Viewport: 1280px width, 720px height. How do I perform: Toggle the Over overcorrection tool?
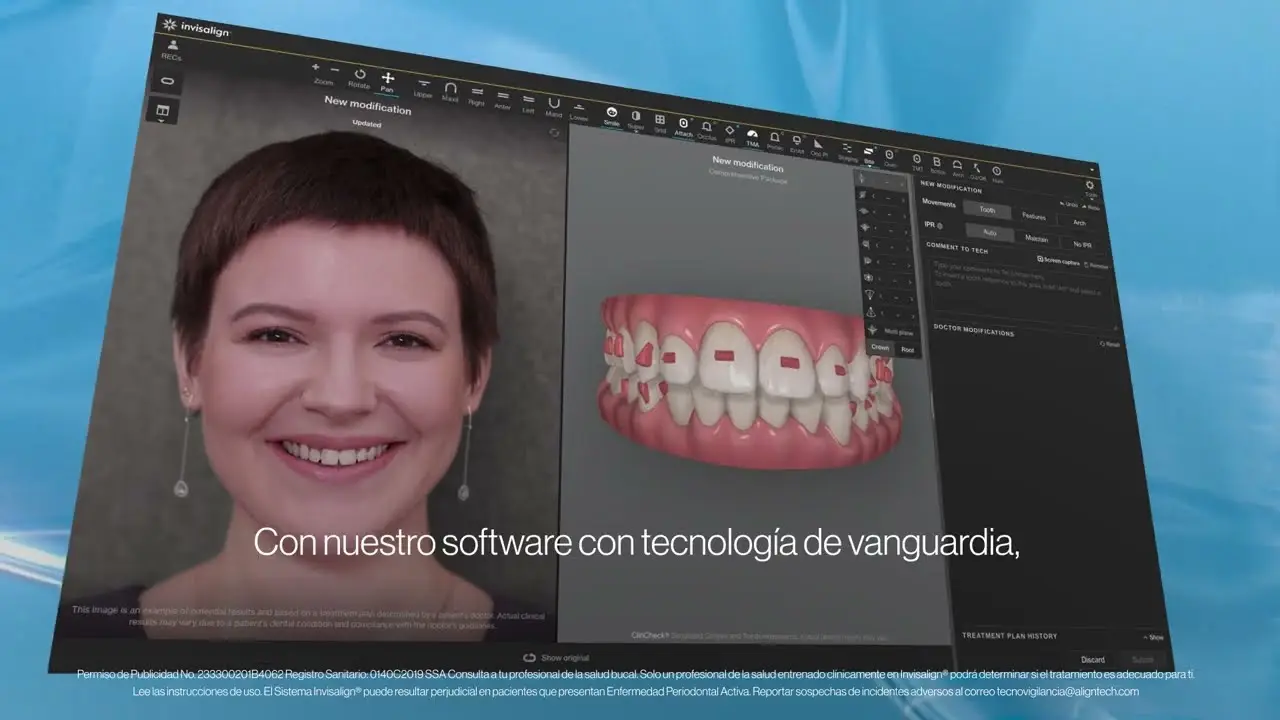[x=890, y=158]
